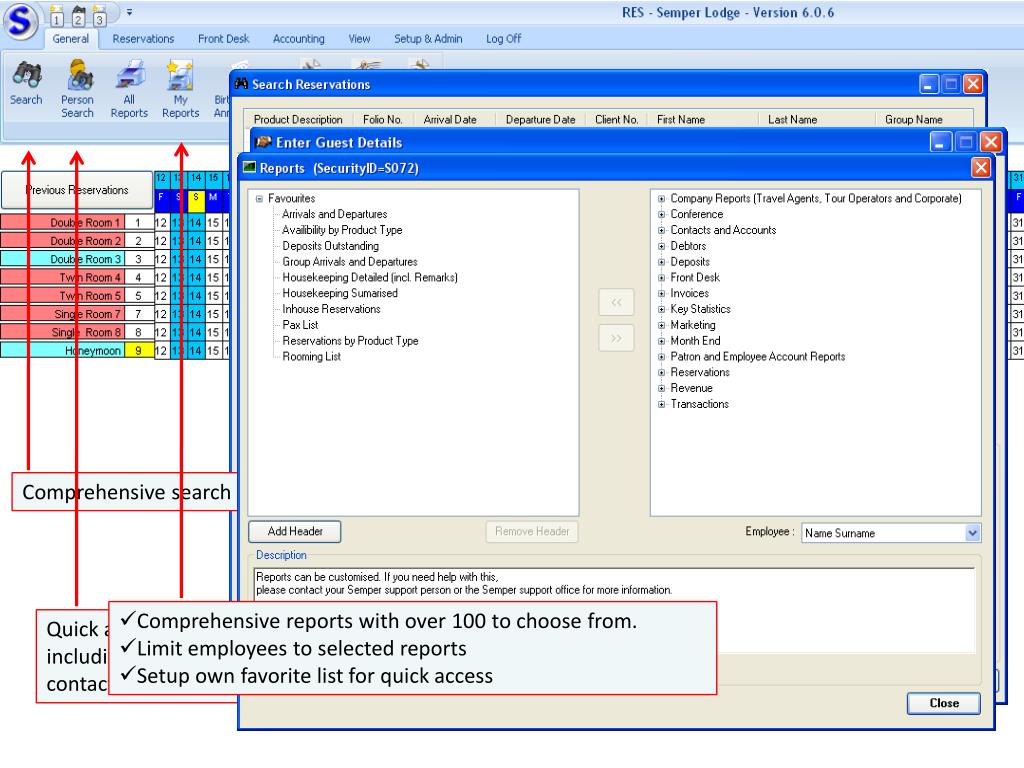Select Rooming List favourite
Viewport: 1024px width, 768px height.
tap(312, 357)
